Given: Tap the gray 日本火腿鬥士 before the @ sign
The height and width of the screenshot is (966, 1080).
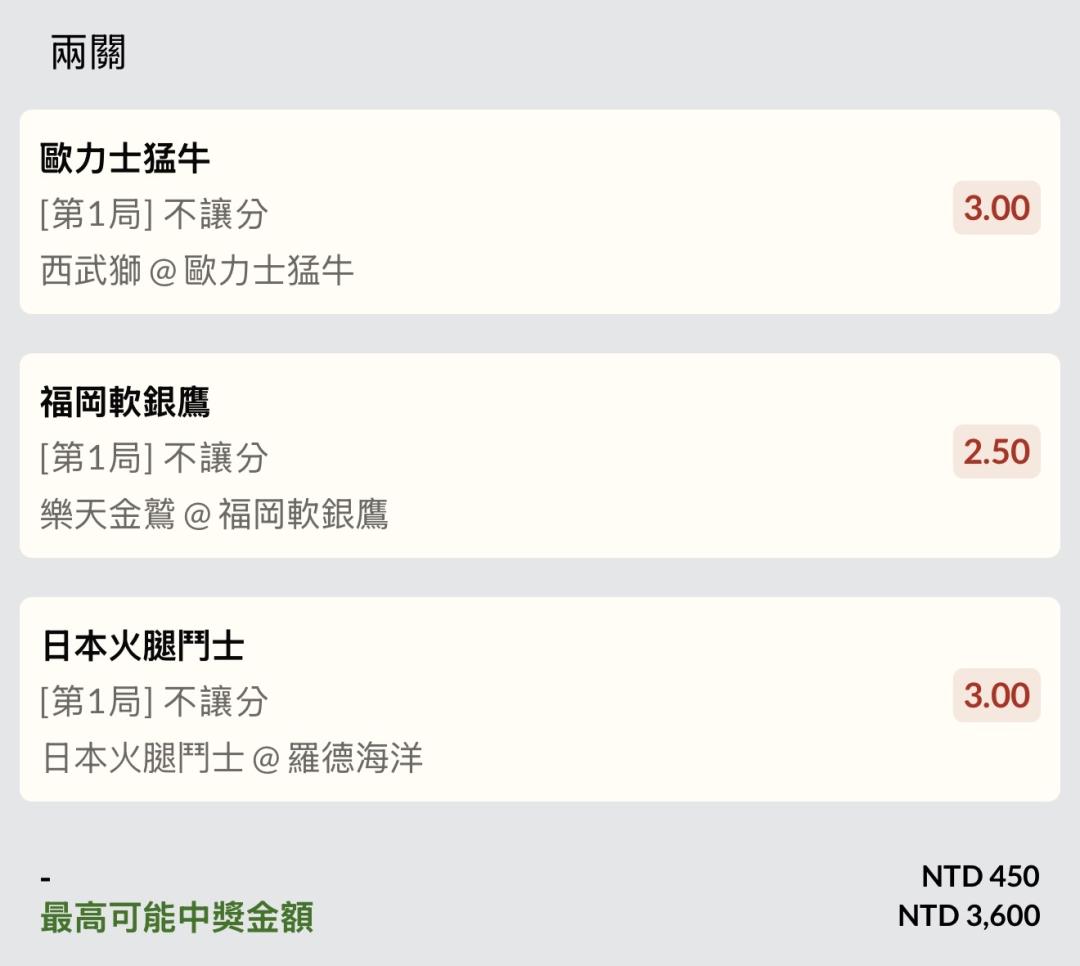Looking at the screenshot, I should (142, 758).
